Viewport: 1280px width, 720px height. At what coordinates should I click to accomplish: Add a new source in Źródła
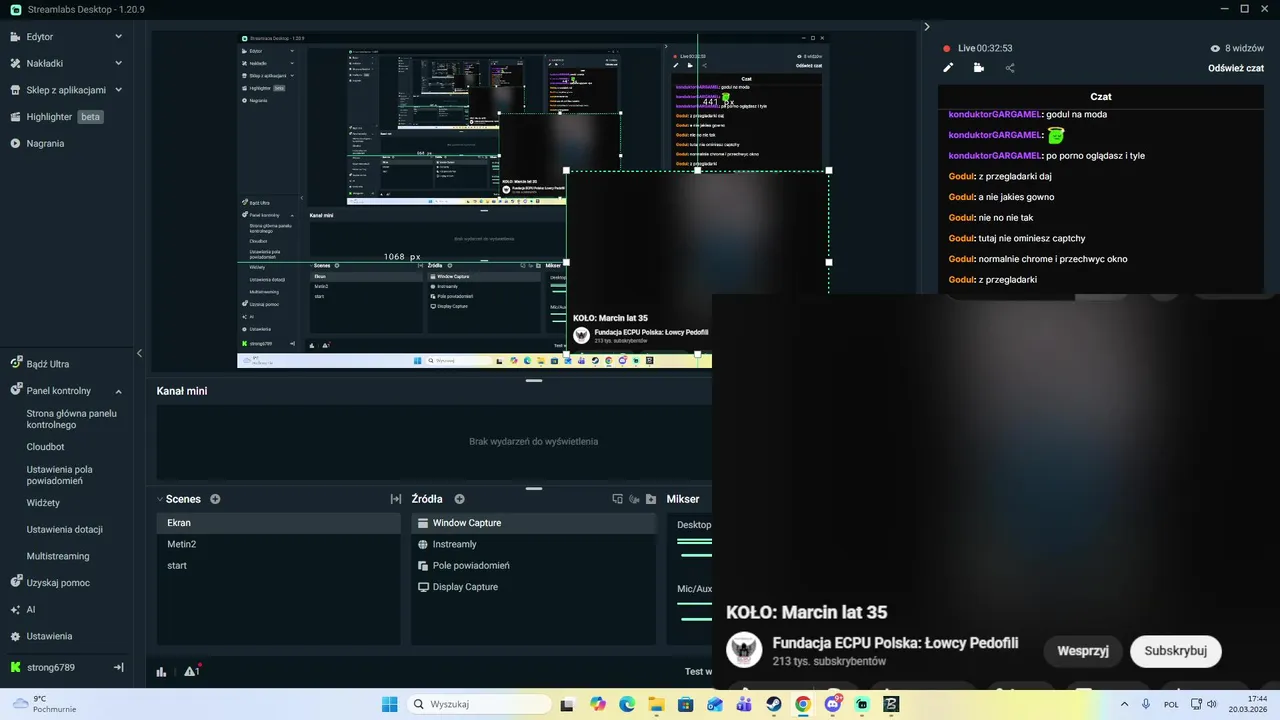(x=460, y=499)
